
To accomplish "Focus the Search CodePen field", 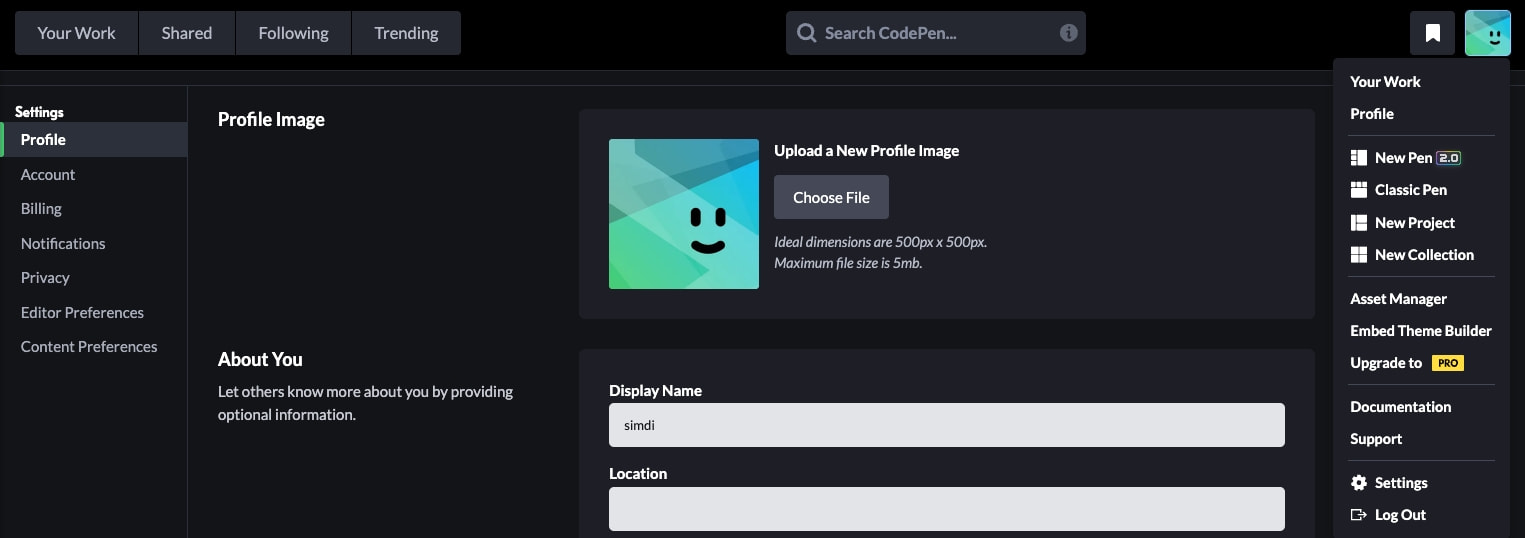I will (x=936, y=33).
